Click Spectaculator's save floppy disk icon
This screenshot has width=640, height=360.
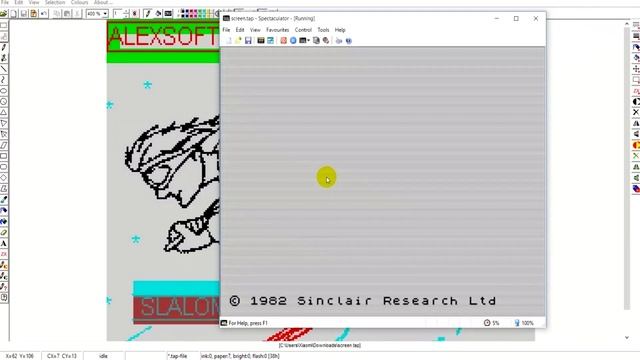[248, 40]
